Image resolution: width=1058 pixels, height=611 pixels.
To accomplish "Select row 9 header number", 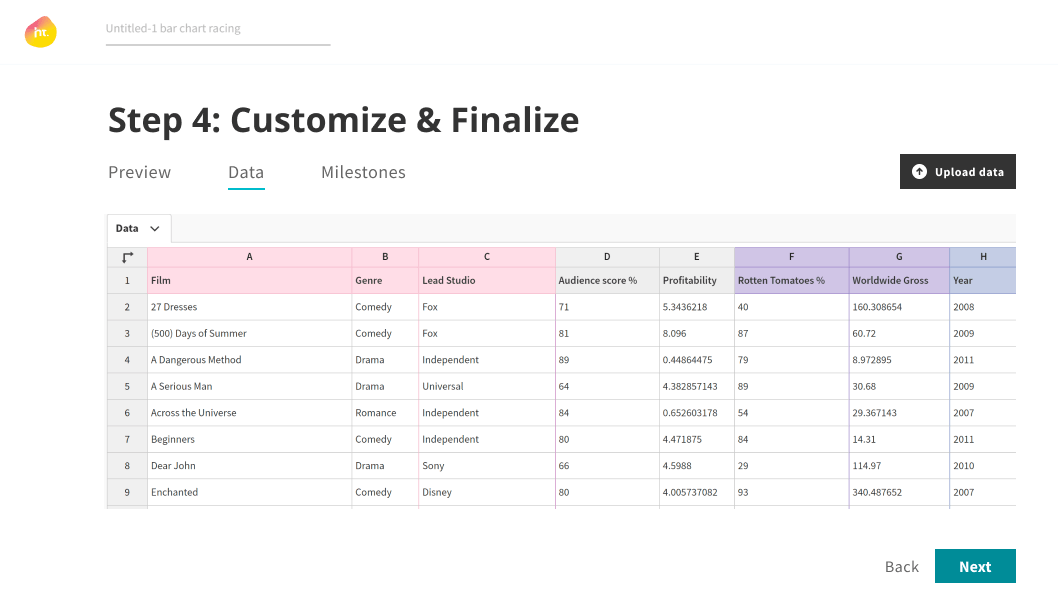I will [127, 492].
